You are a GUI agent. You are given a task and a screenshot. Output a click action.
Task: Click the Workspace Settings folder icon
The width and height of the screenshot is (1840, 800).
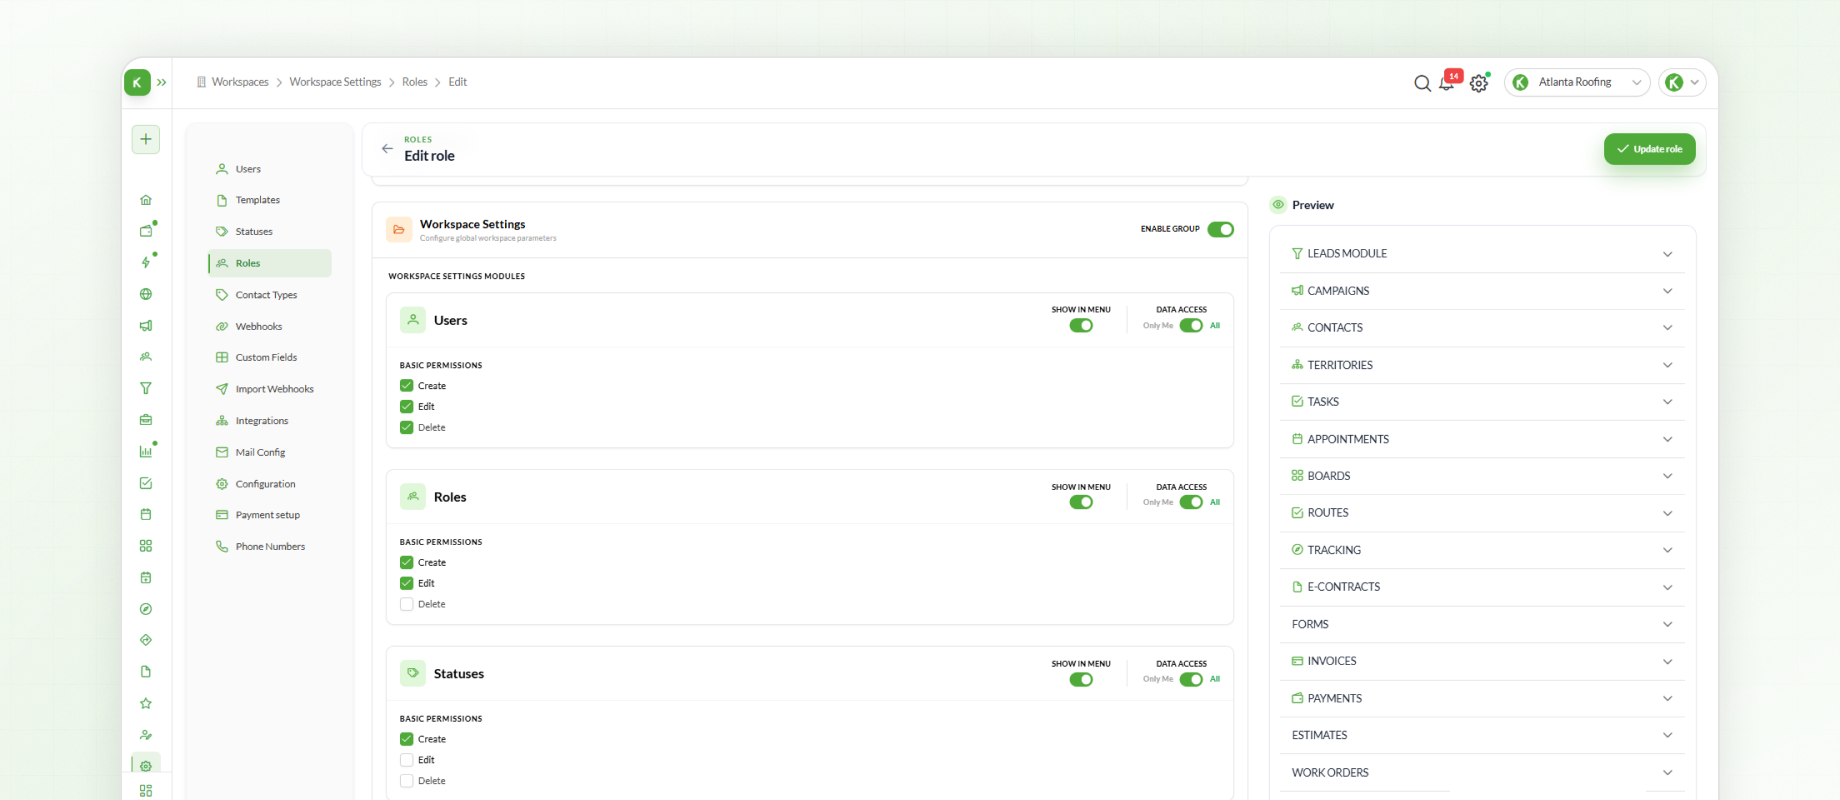click(x=399, y=230)
